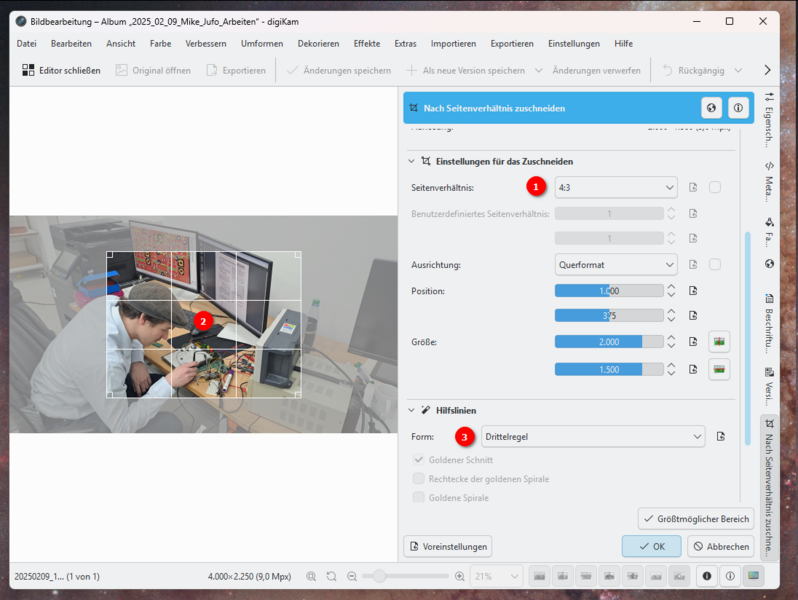The height and width of the screenshot is (600, 798).
Task: Reset the Größe 1.500 height to default
Action: click(693, 369)
